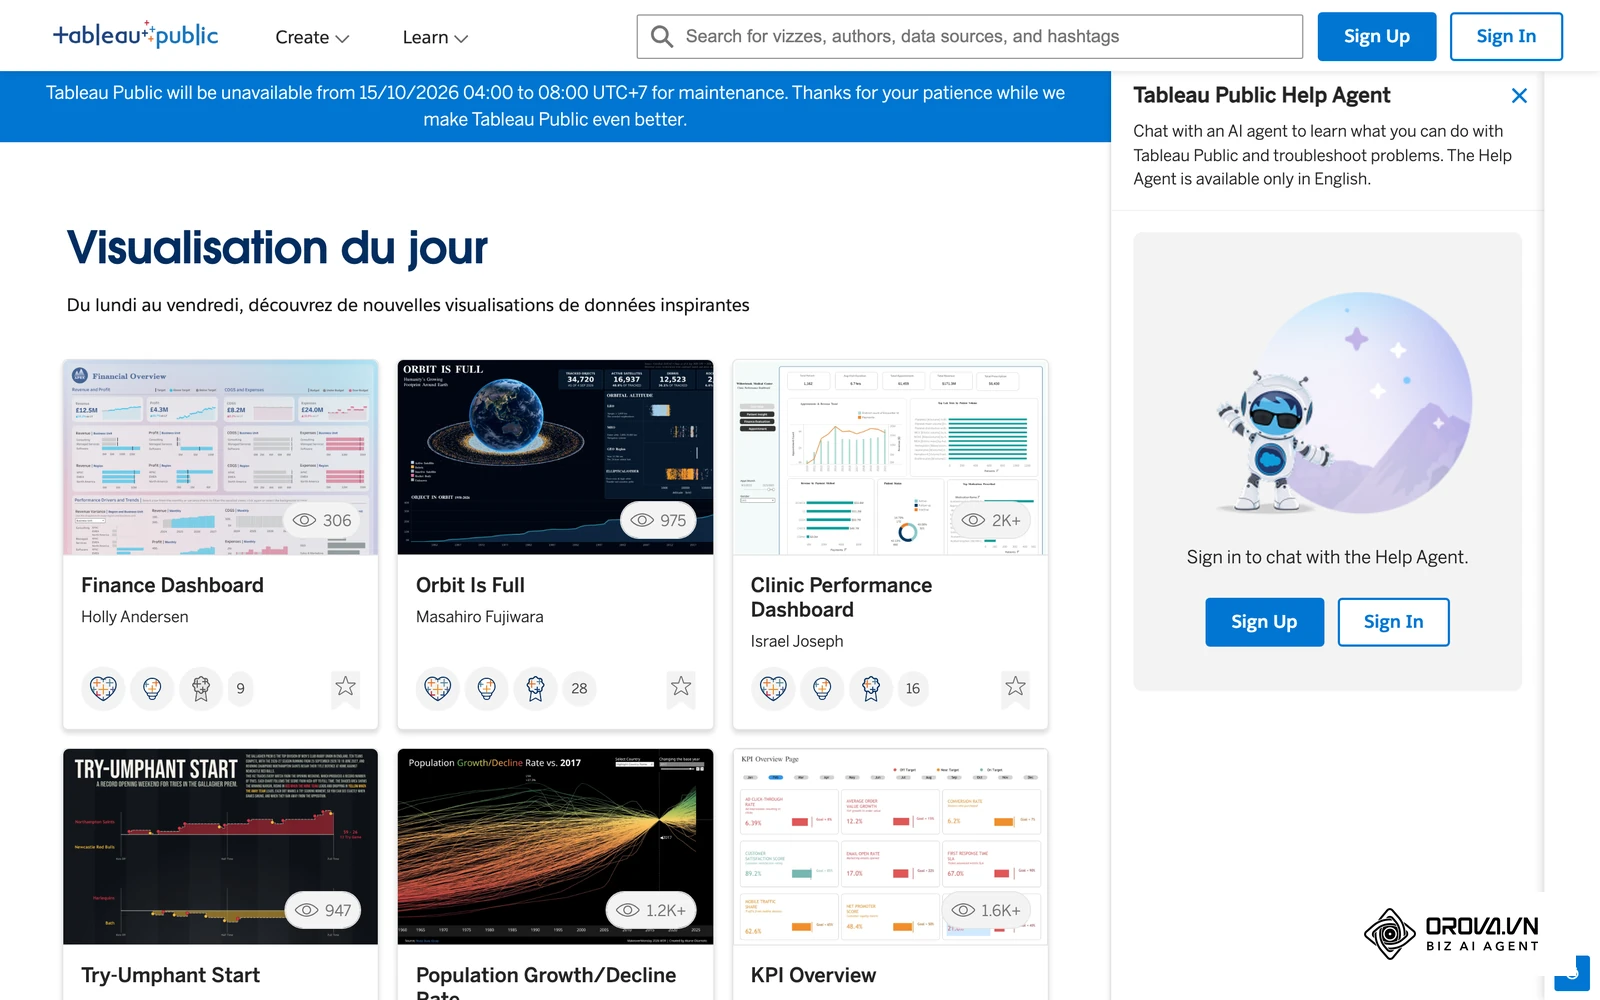The height and width of the screenshot is (1000, 1600).
Task: Click the search vizzes input field
Action: (x=970, y=37)
